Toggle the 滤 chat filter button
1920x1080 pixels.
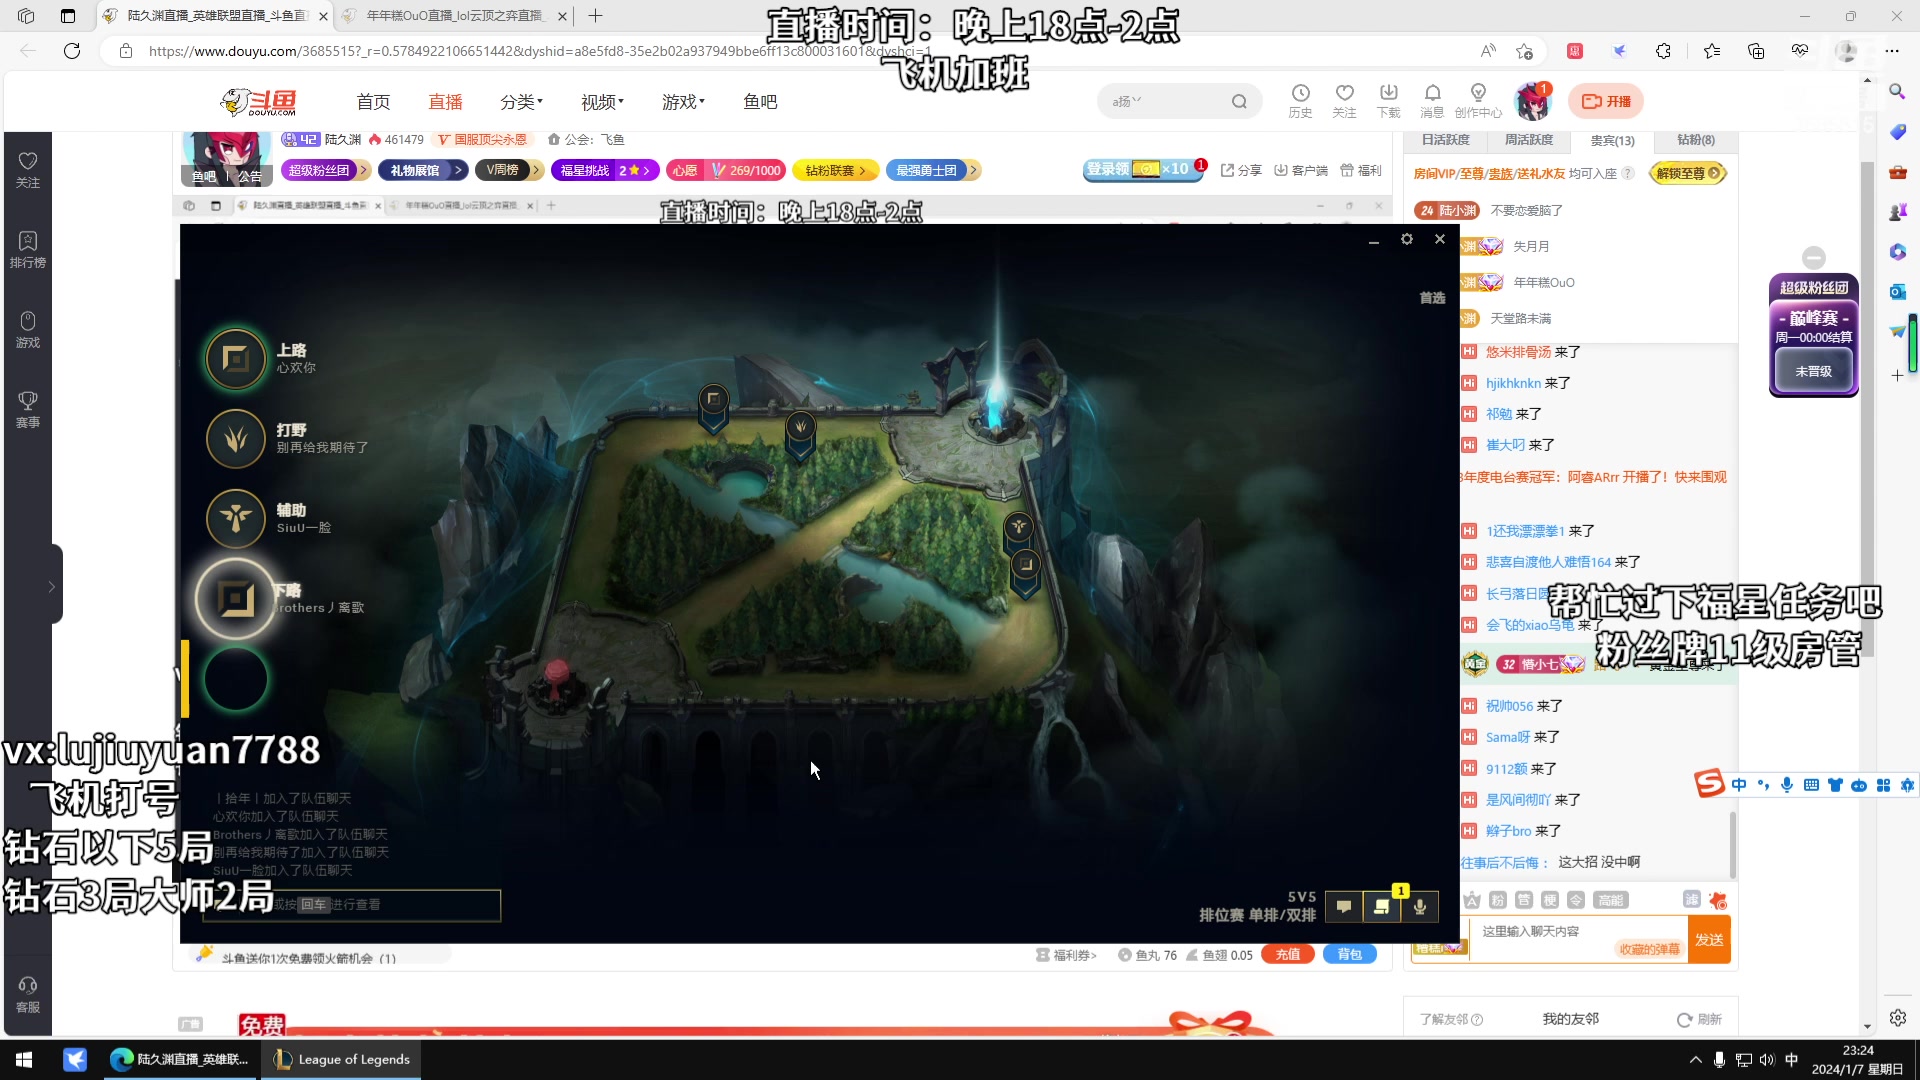pos(1691,900)
